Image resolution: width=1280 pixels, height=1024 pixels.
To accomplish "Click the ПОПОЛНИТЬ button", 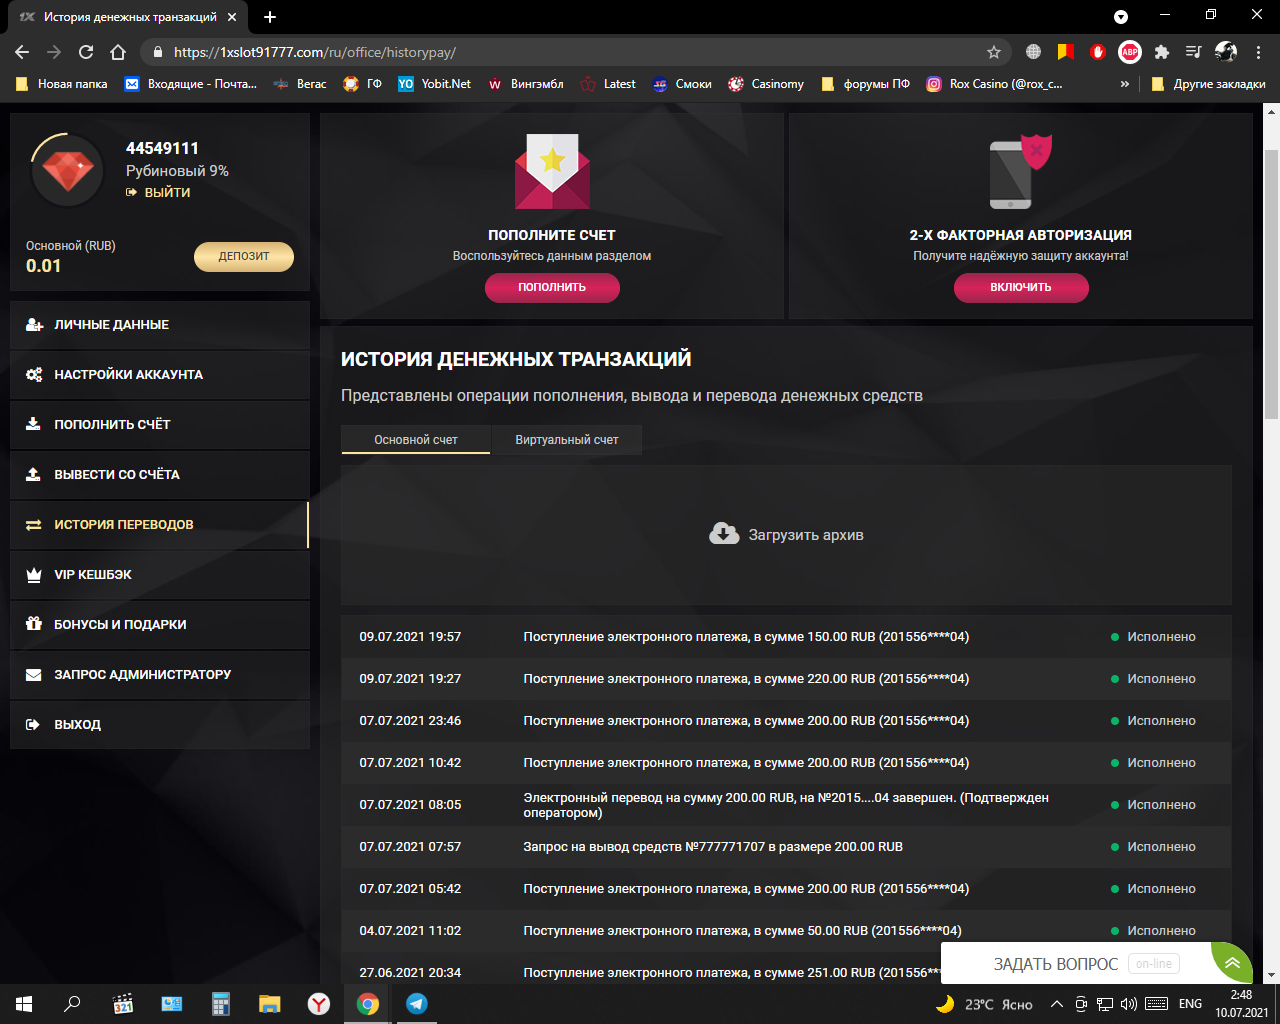I will click(x=552, y=287).
